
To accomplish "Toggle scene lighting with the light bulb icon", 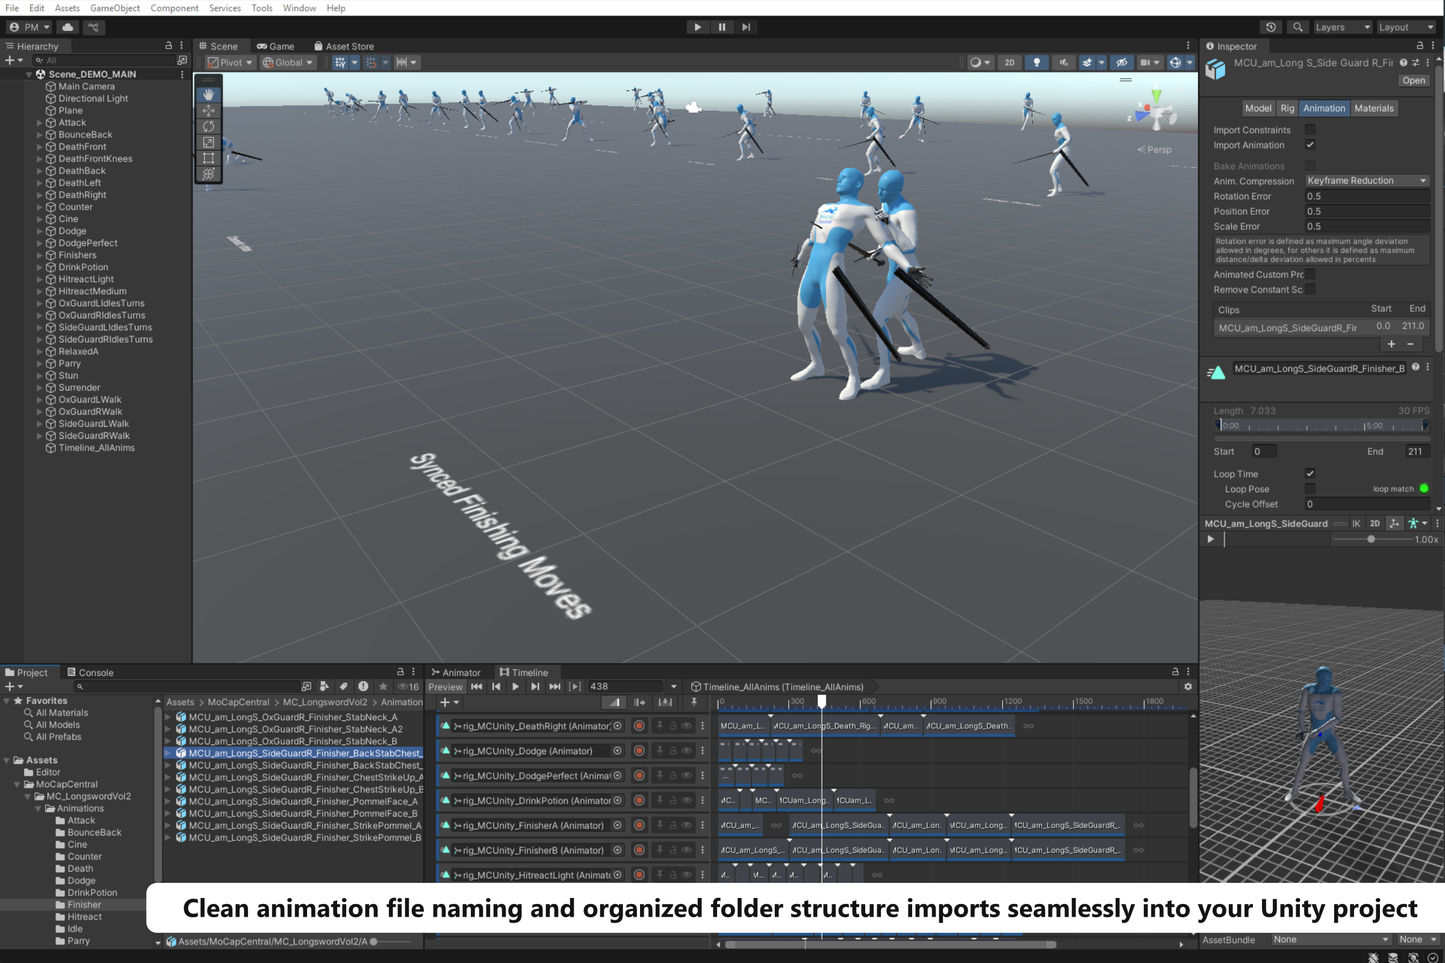I will click(1037, 62).
